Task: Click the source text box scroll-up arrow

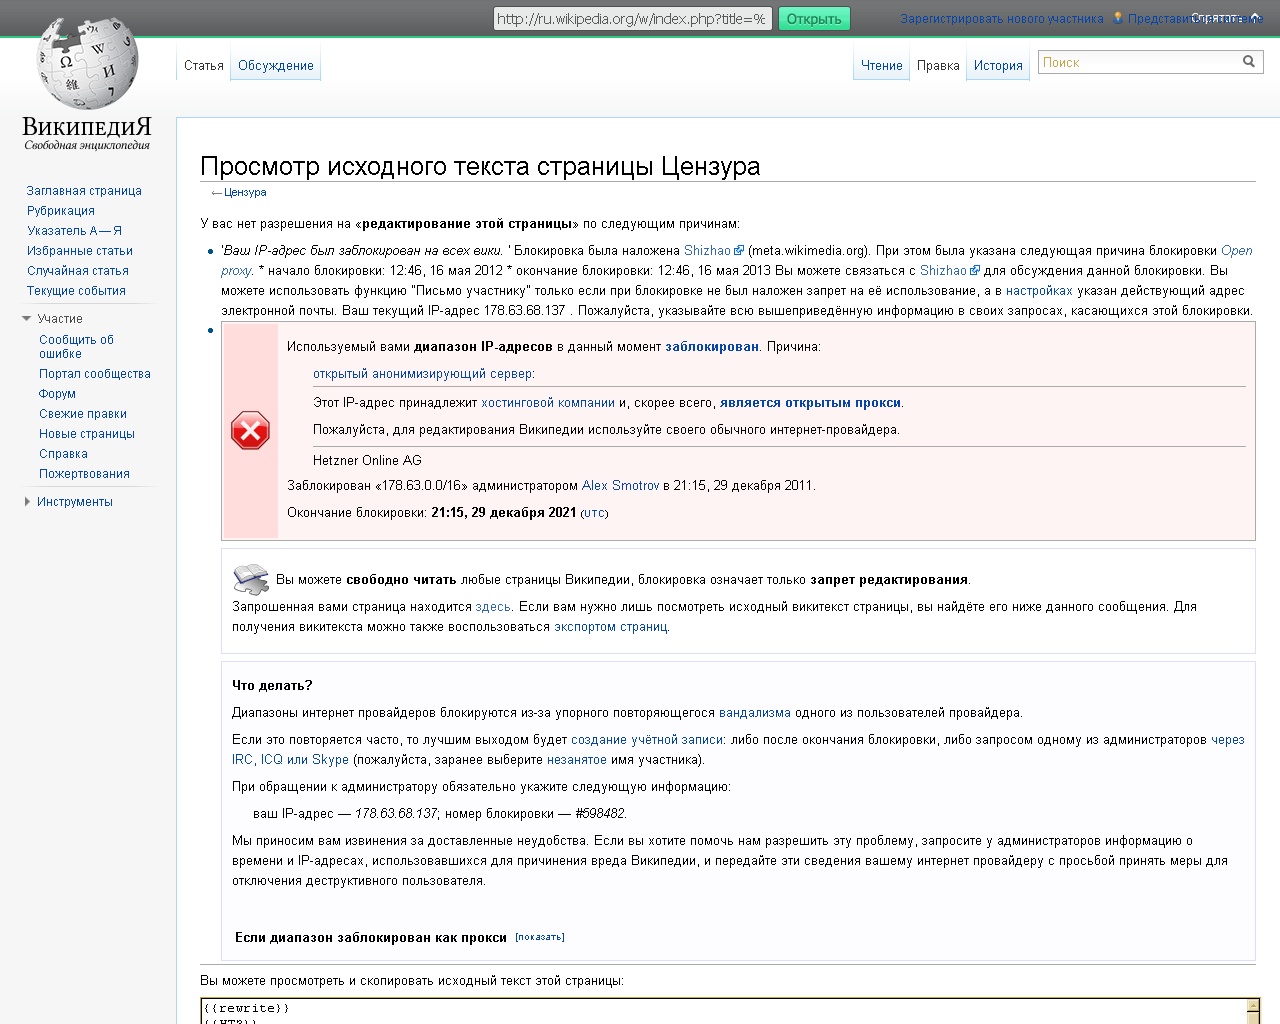Action: pos(1253,1007)
